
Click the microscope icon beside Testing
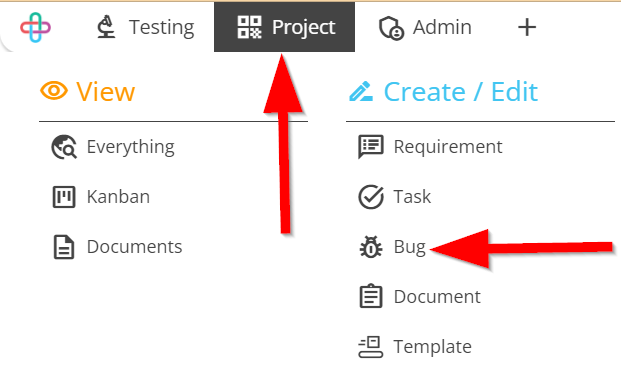tap(106, 27)
